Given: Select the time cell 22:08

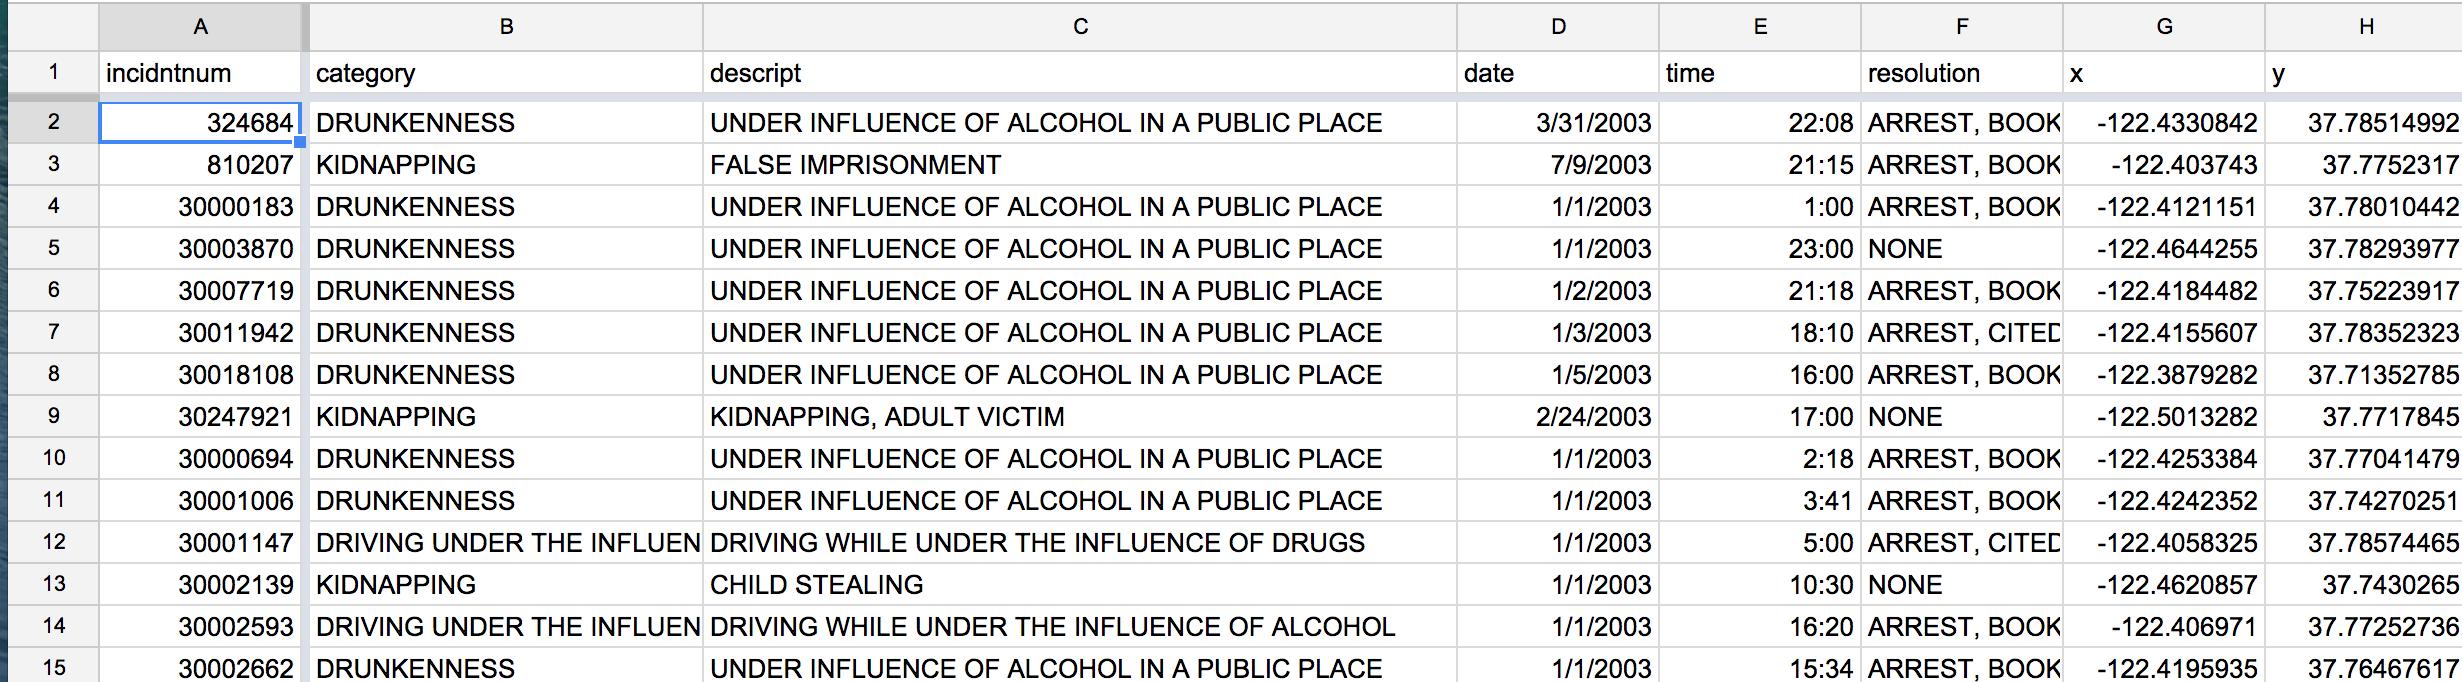Looking at the screenshot, I should [x=1760, y=122].
